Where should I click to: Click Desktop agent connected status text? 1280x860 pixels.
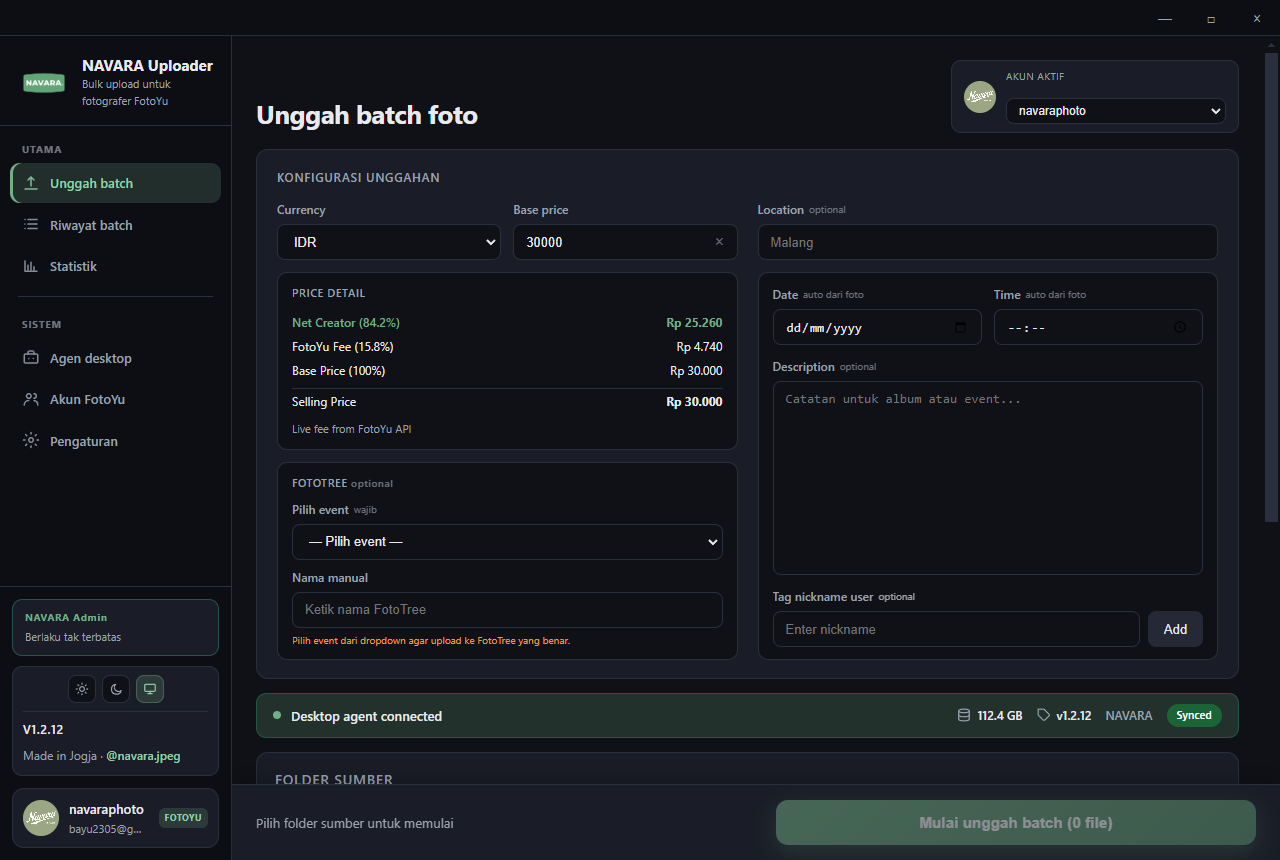tap(366, 716)
